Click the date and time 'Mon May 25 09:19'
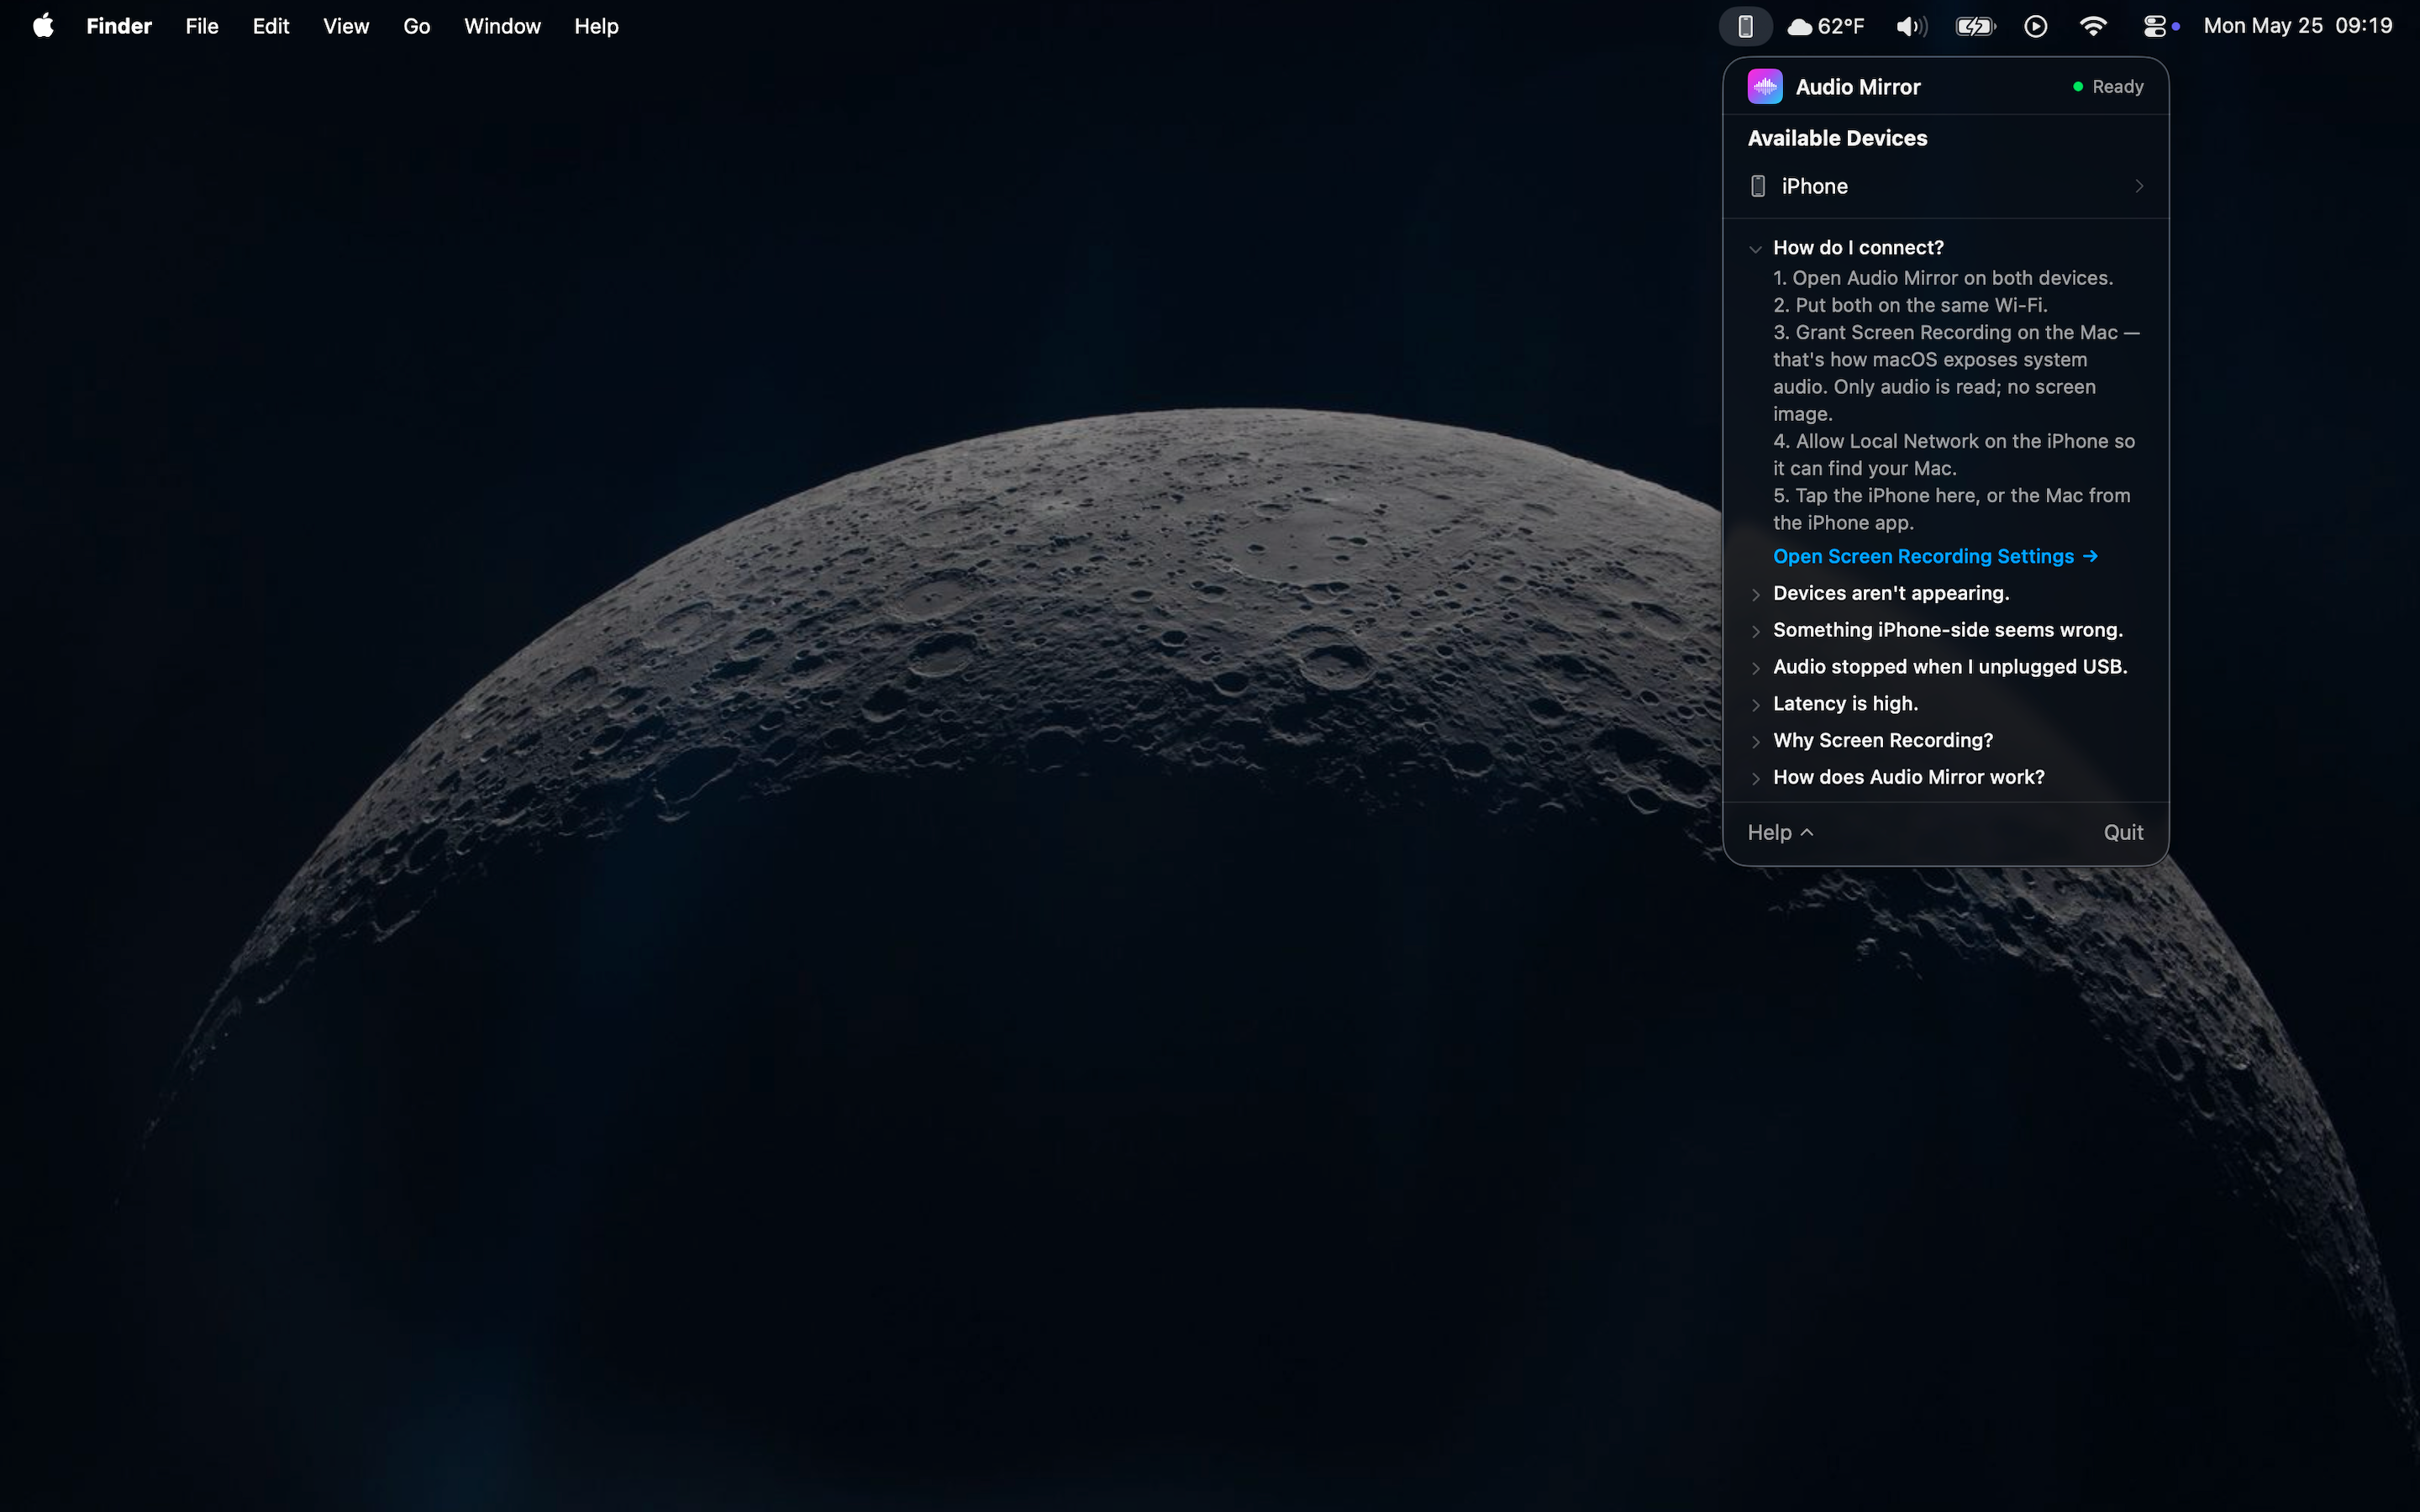This screenshot has height=1512, width=2420. 2297,26
